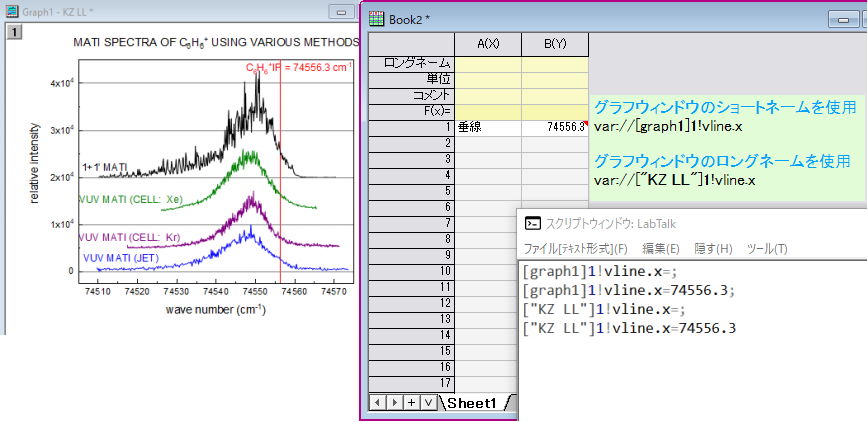Click the Script Window LabTalk icon
The width and height of the screenshot is (868, 422).
[533, 223]
